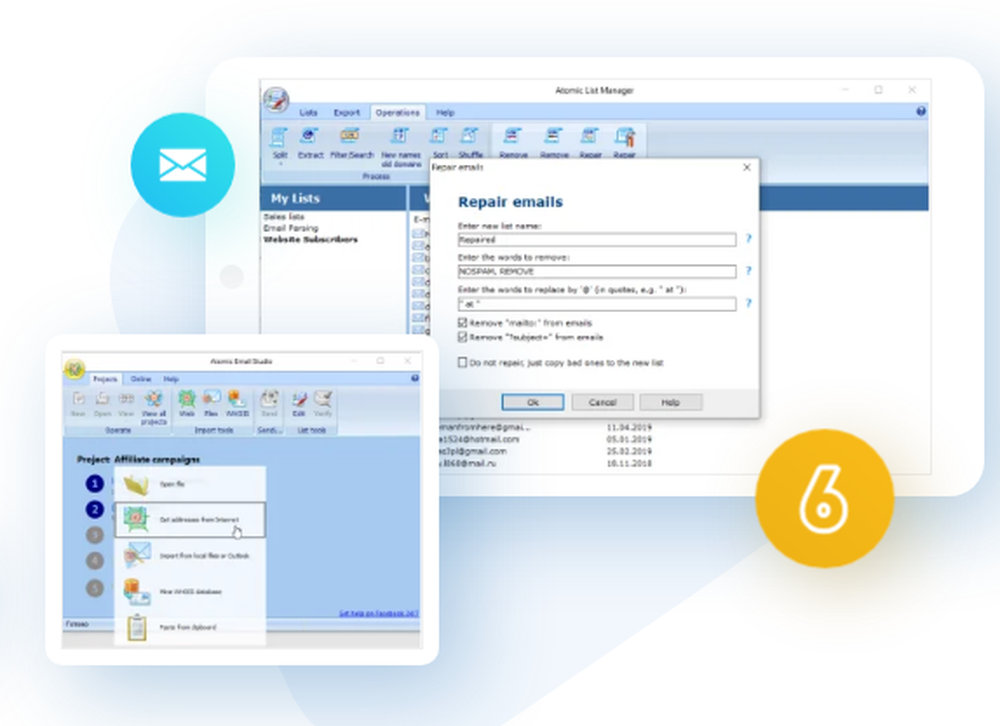Choose the WHOIS database menu entry
Screen dimensions: 1000x726
[190, 591]
